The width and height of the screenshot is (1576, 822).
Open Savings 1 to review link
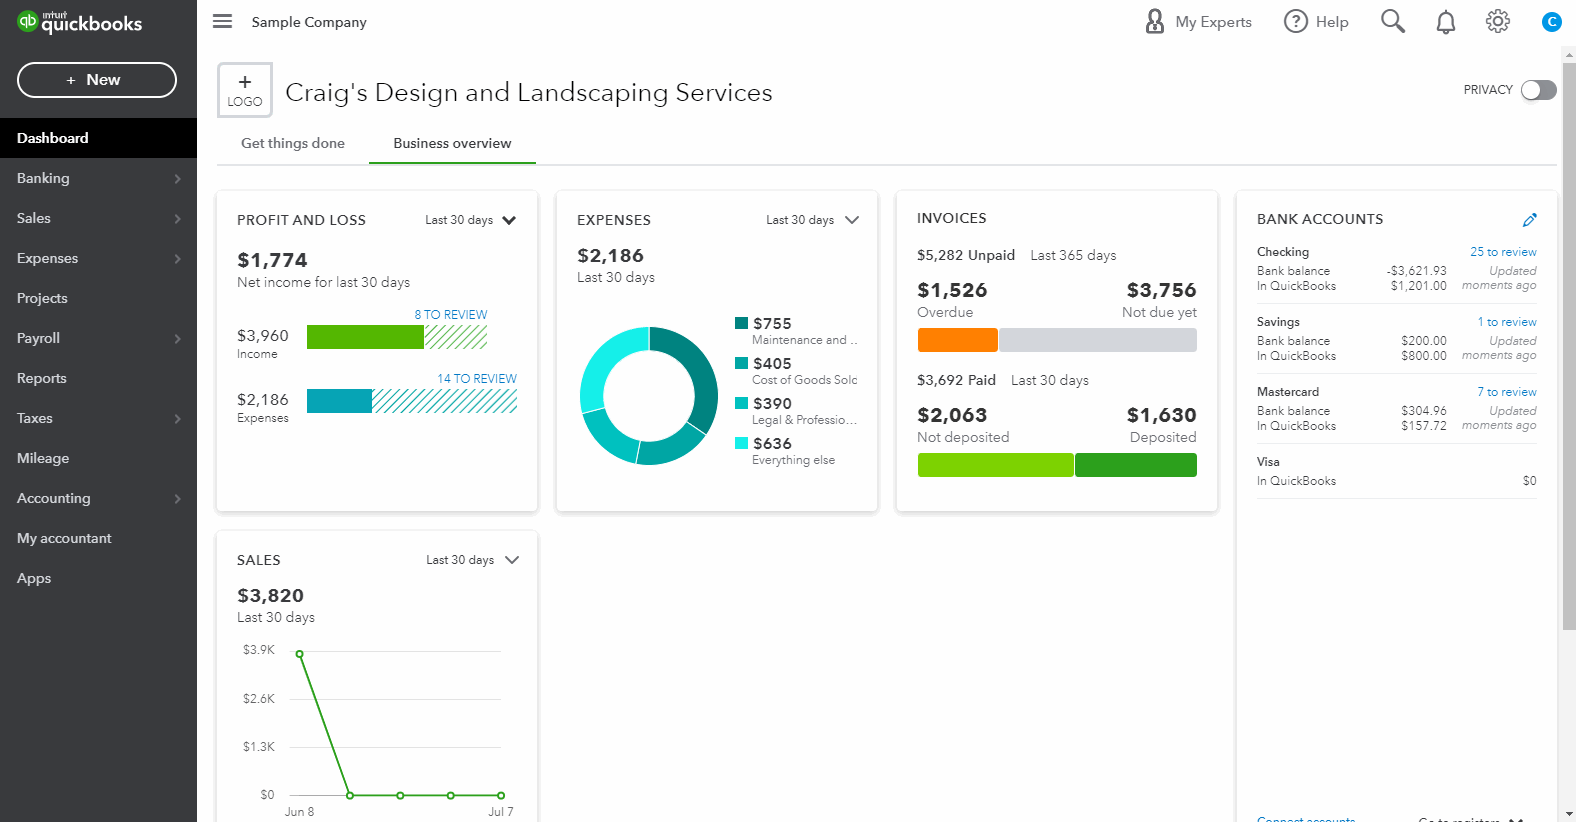1507,322
